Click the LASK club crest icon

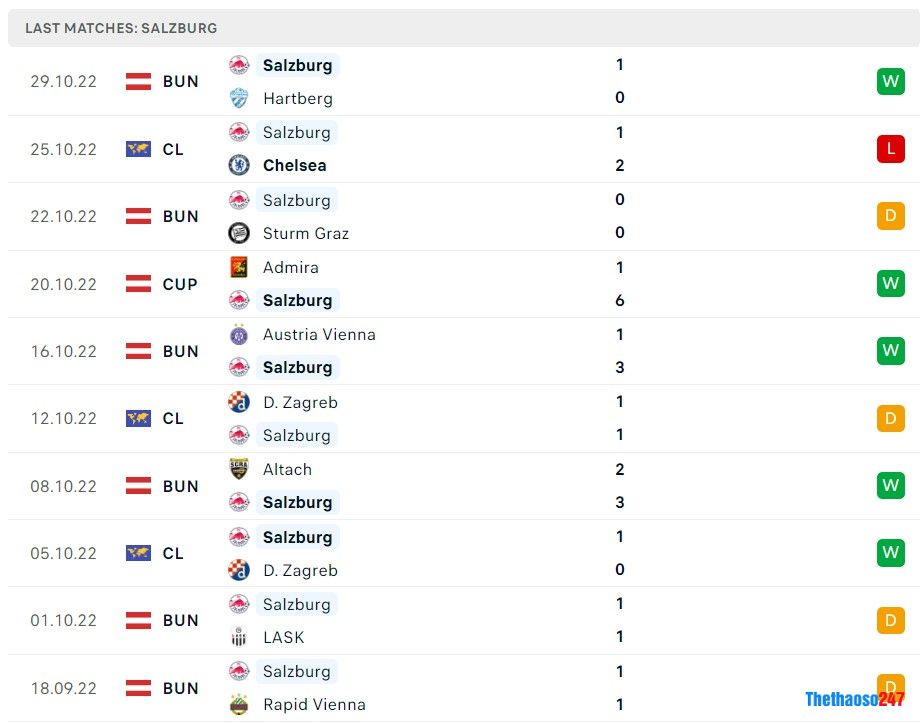click(239, 637)
